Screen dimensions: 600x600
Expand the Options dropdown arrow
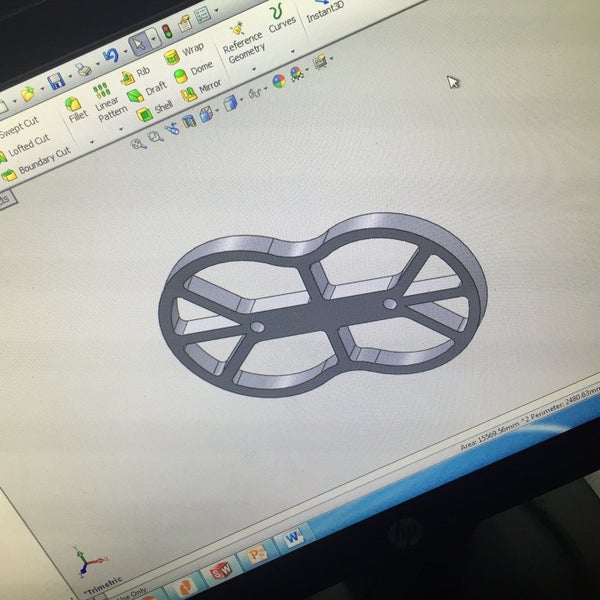pyautogui.click(x=217, y=10)
